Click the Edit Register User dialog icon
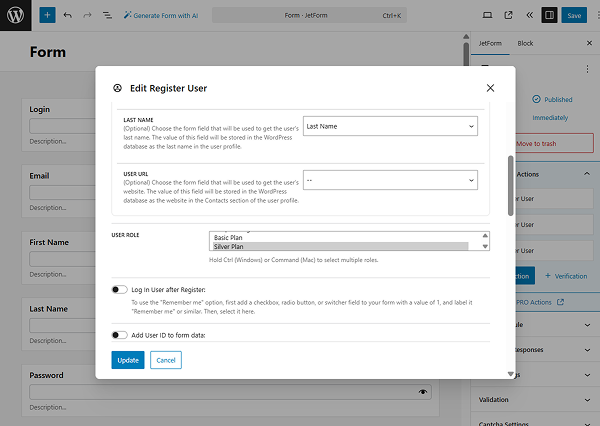 click(117, 88)
